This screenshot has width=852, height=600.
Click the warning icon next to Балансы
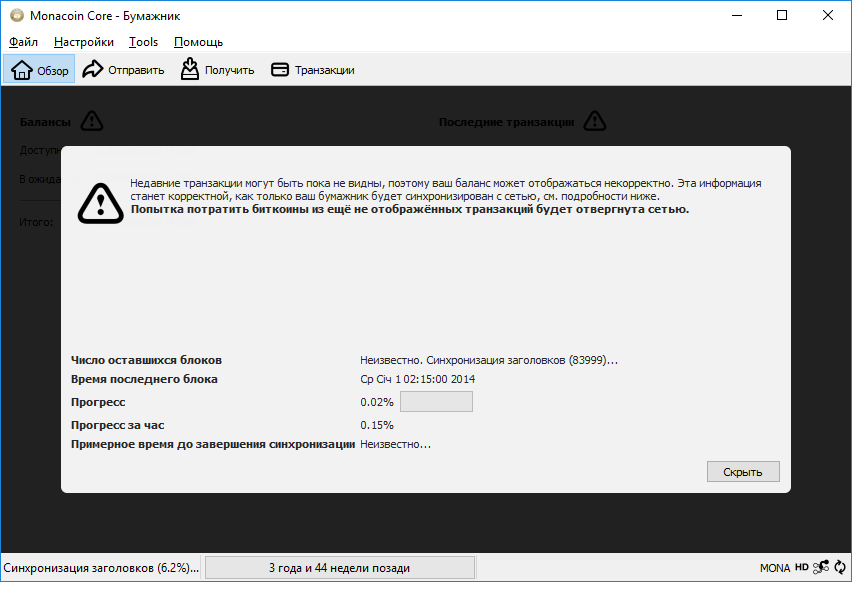click(92, 121)
